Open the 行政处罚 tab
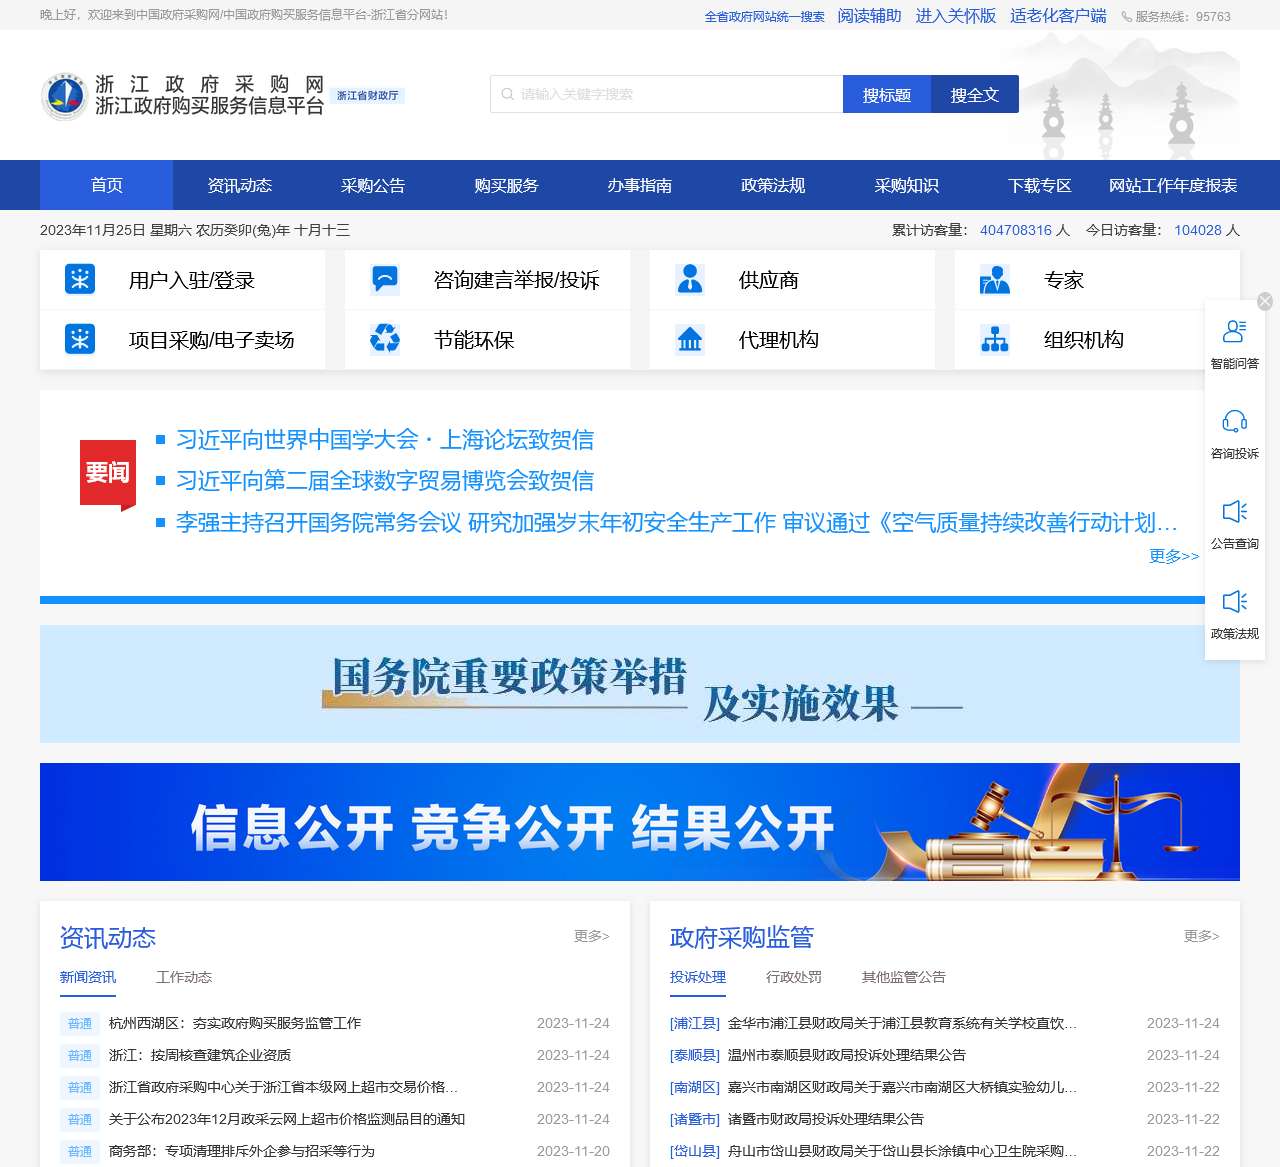Viewport: 1280px width, 1167px height. click(795, 977)
